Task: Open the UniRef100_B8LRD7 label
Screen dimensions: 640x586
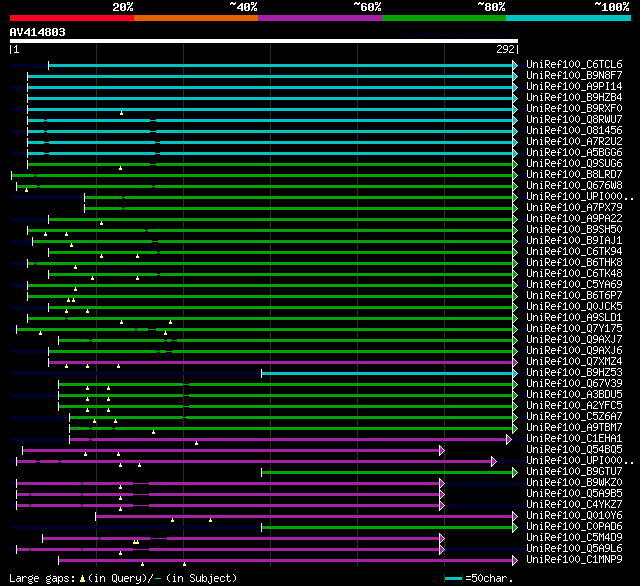Action: (x=574, y=175)
